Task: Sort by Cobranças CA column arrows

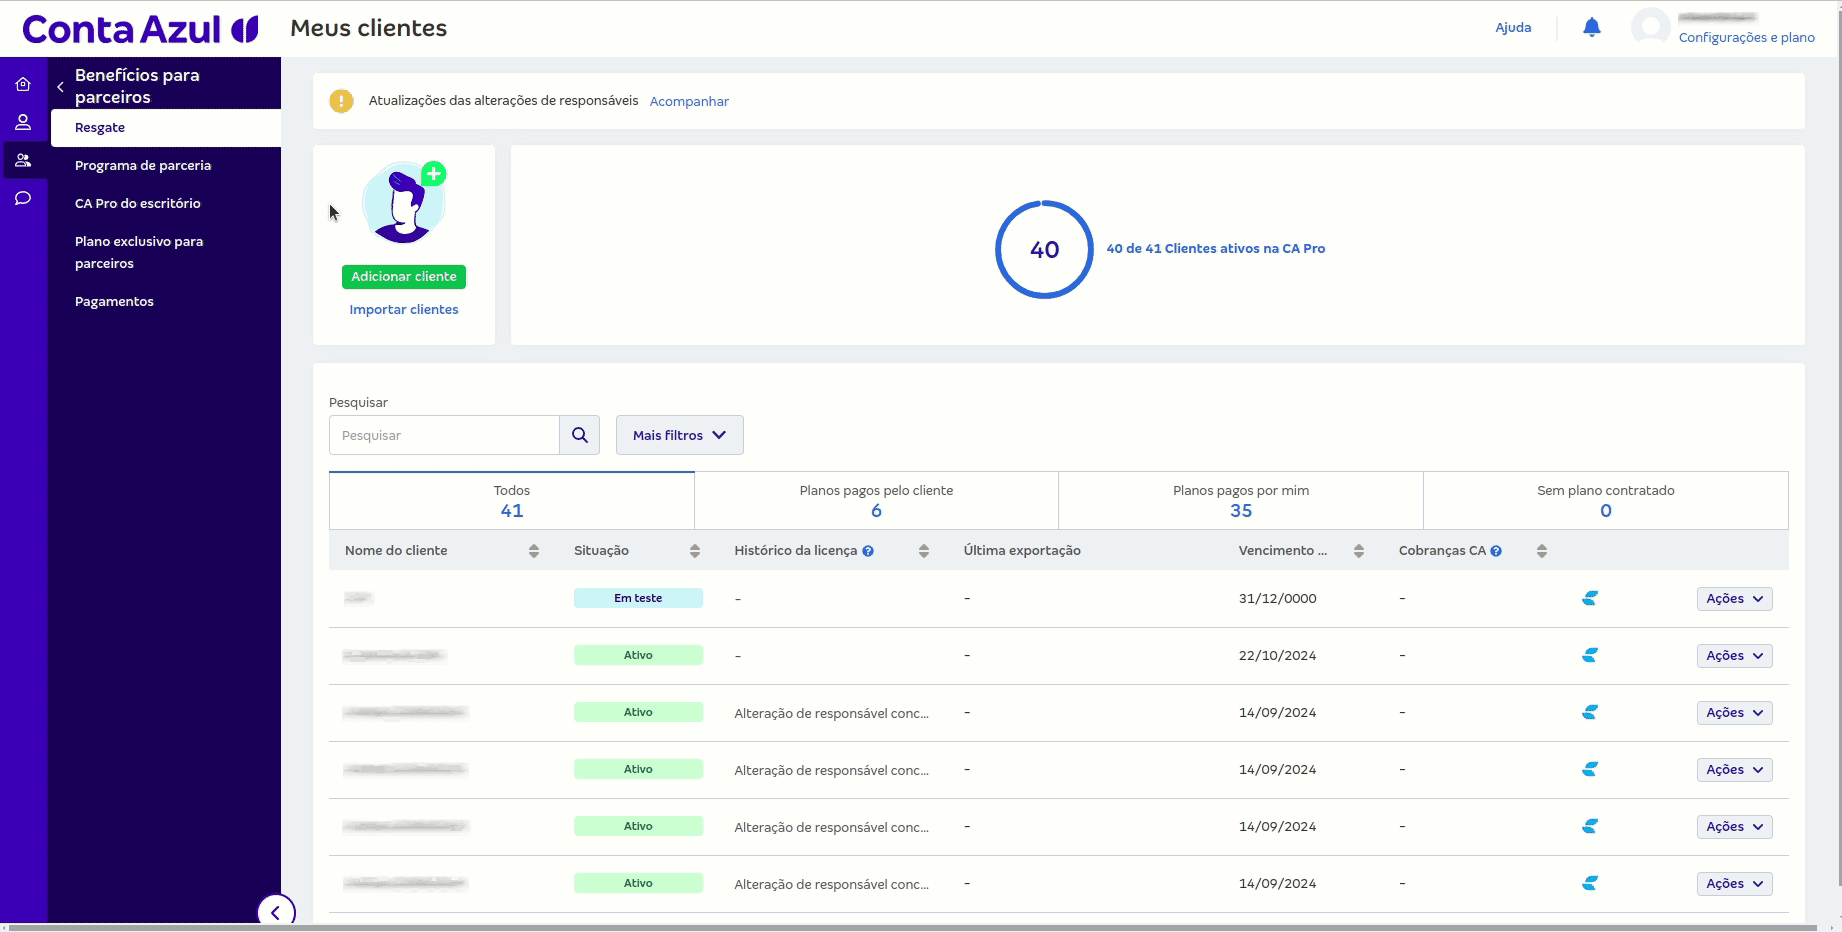Action: click(x=1542, y=551)
